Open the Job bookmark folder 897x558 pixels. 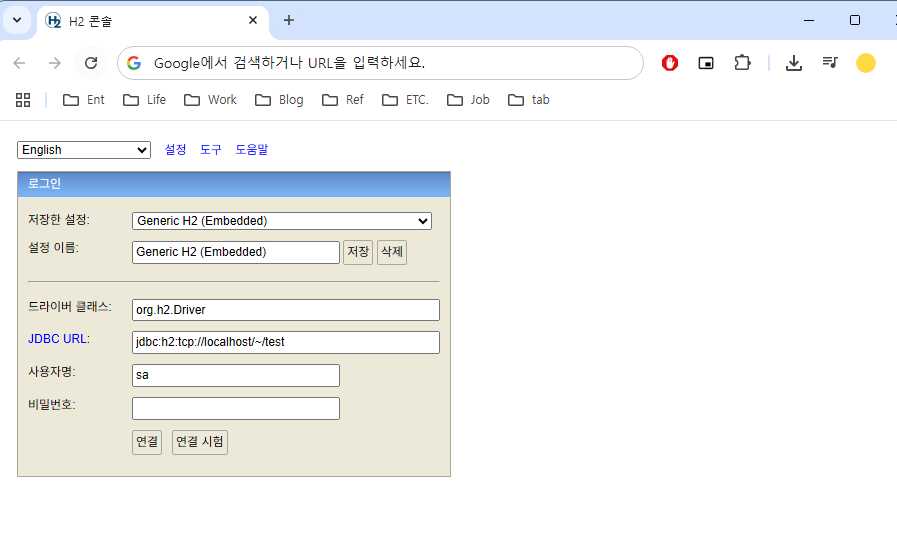click(x=468, y=100)
